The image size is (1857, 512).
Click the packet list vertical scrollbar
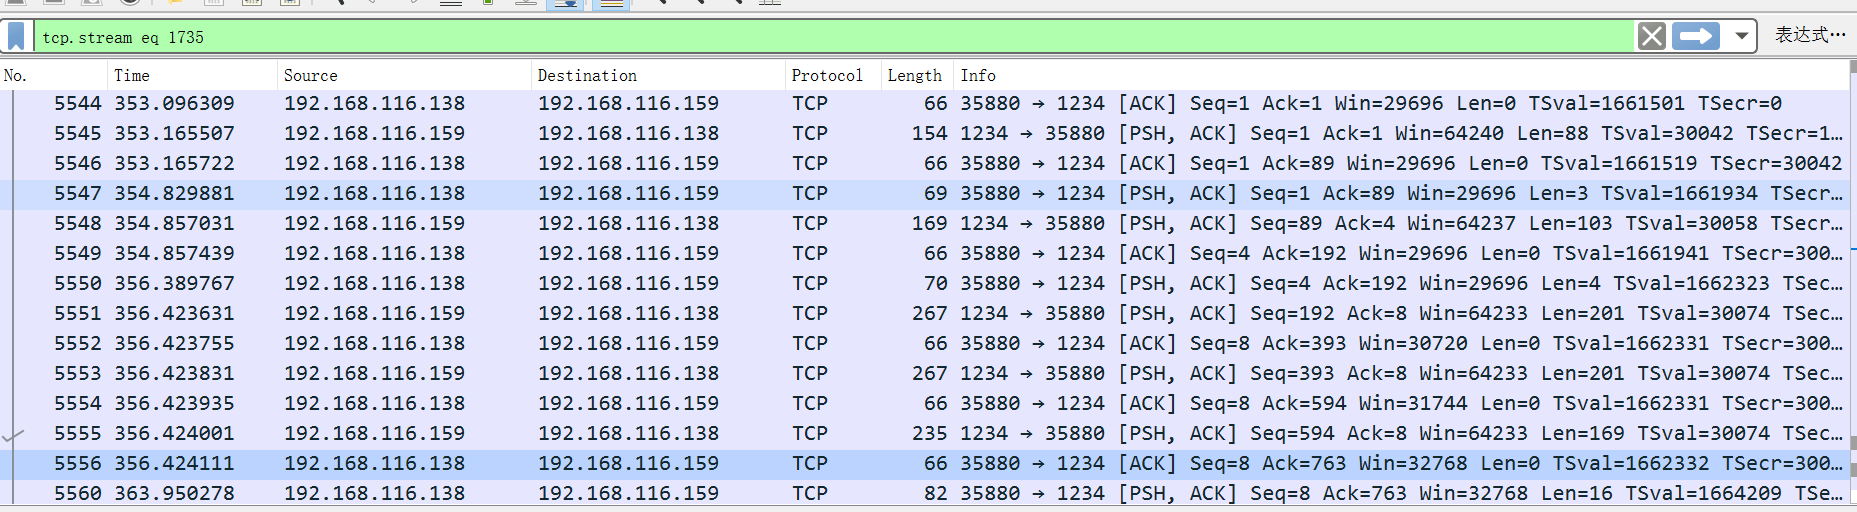coord(1853,283)
